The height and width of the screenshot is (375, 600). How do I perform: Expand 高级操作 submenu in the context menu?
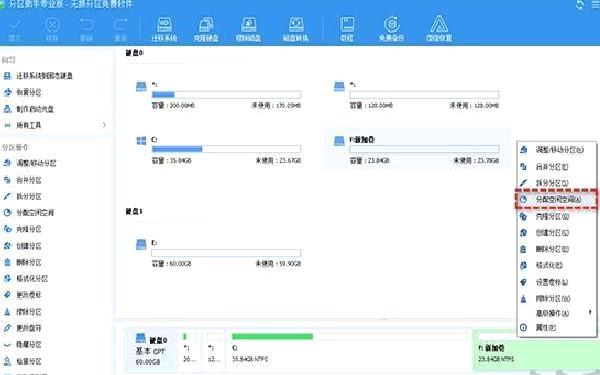coord(557,313)
